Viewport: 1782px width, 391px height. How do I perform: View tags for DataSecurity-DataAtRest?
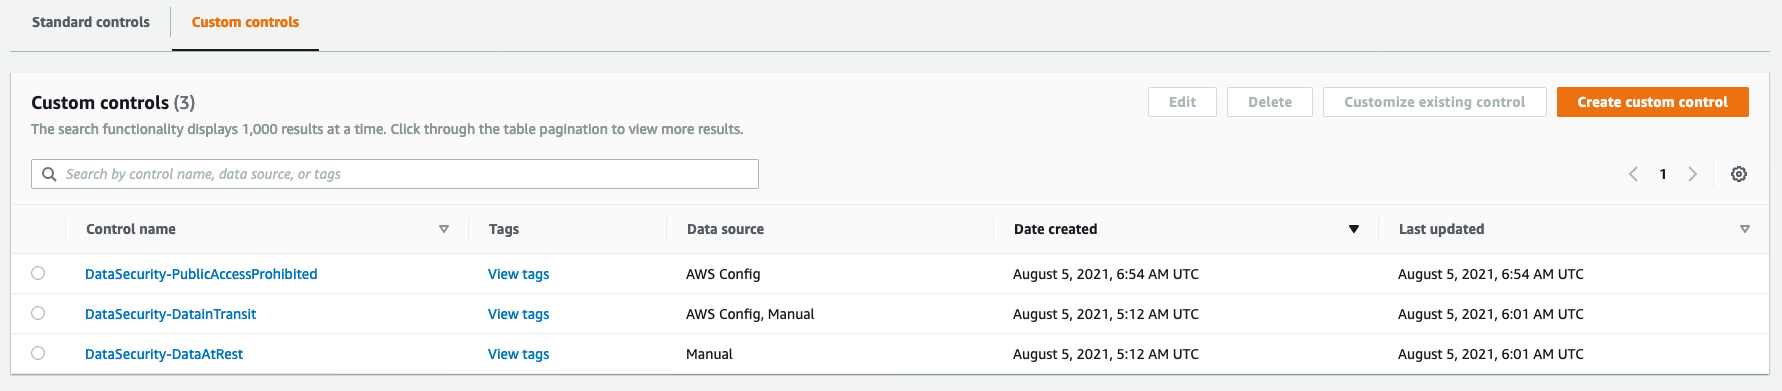click(x=519, y=354)
